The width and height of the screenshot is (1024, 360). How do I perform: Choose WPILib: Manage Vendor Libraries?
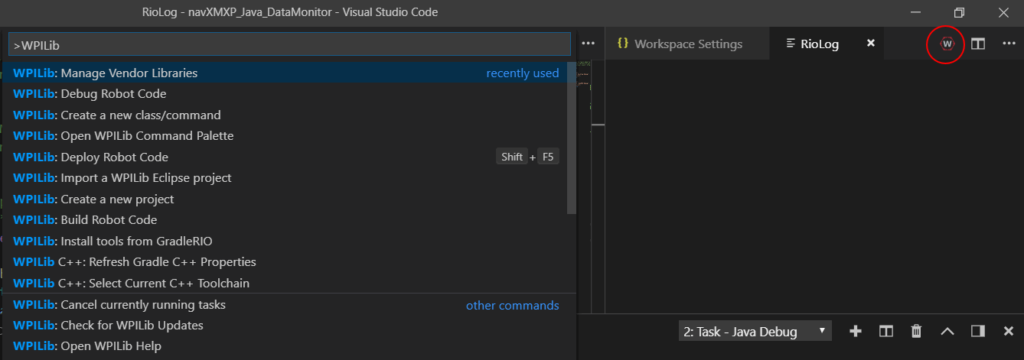click(285, 73)
